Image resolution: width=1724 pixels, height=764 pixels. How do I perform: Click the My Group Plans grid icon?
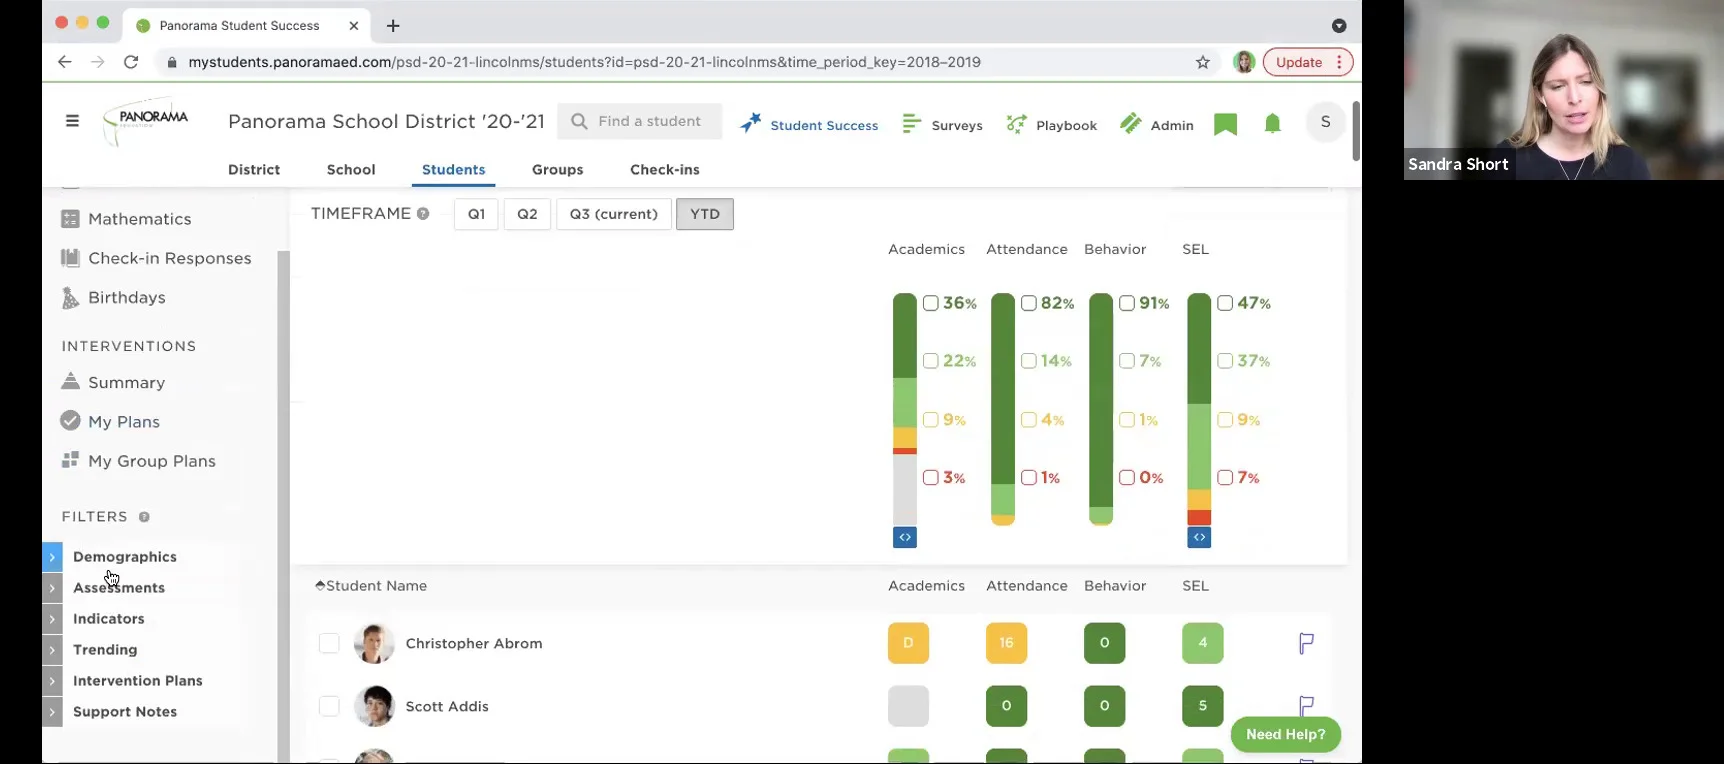[x=70, y=460]
